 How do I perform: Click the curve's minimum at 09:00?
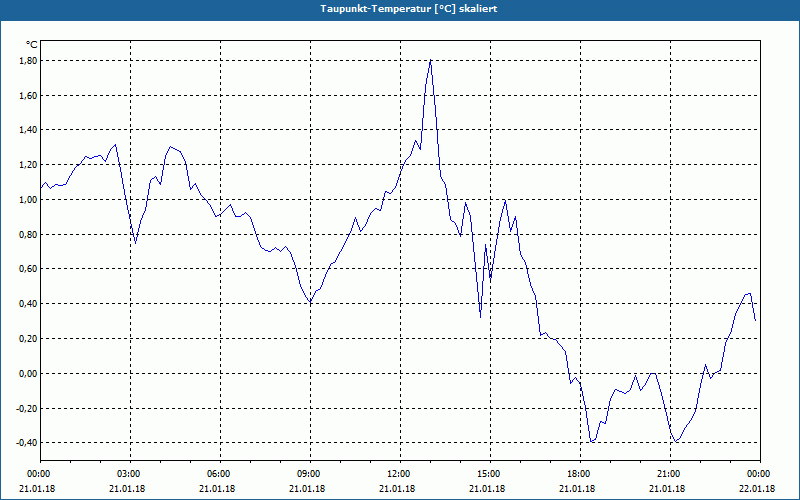click(310, 303)
